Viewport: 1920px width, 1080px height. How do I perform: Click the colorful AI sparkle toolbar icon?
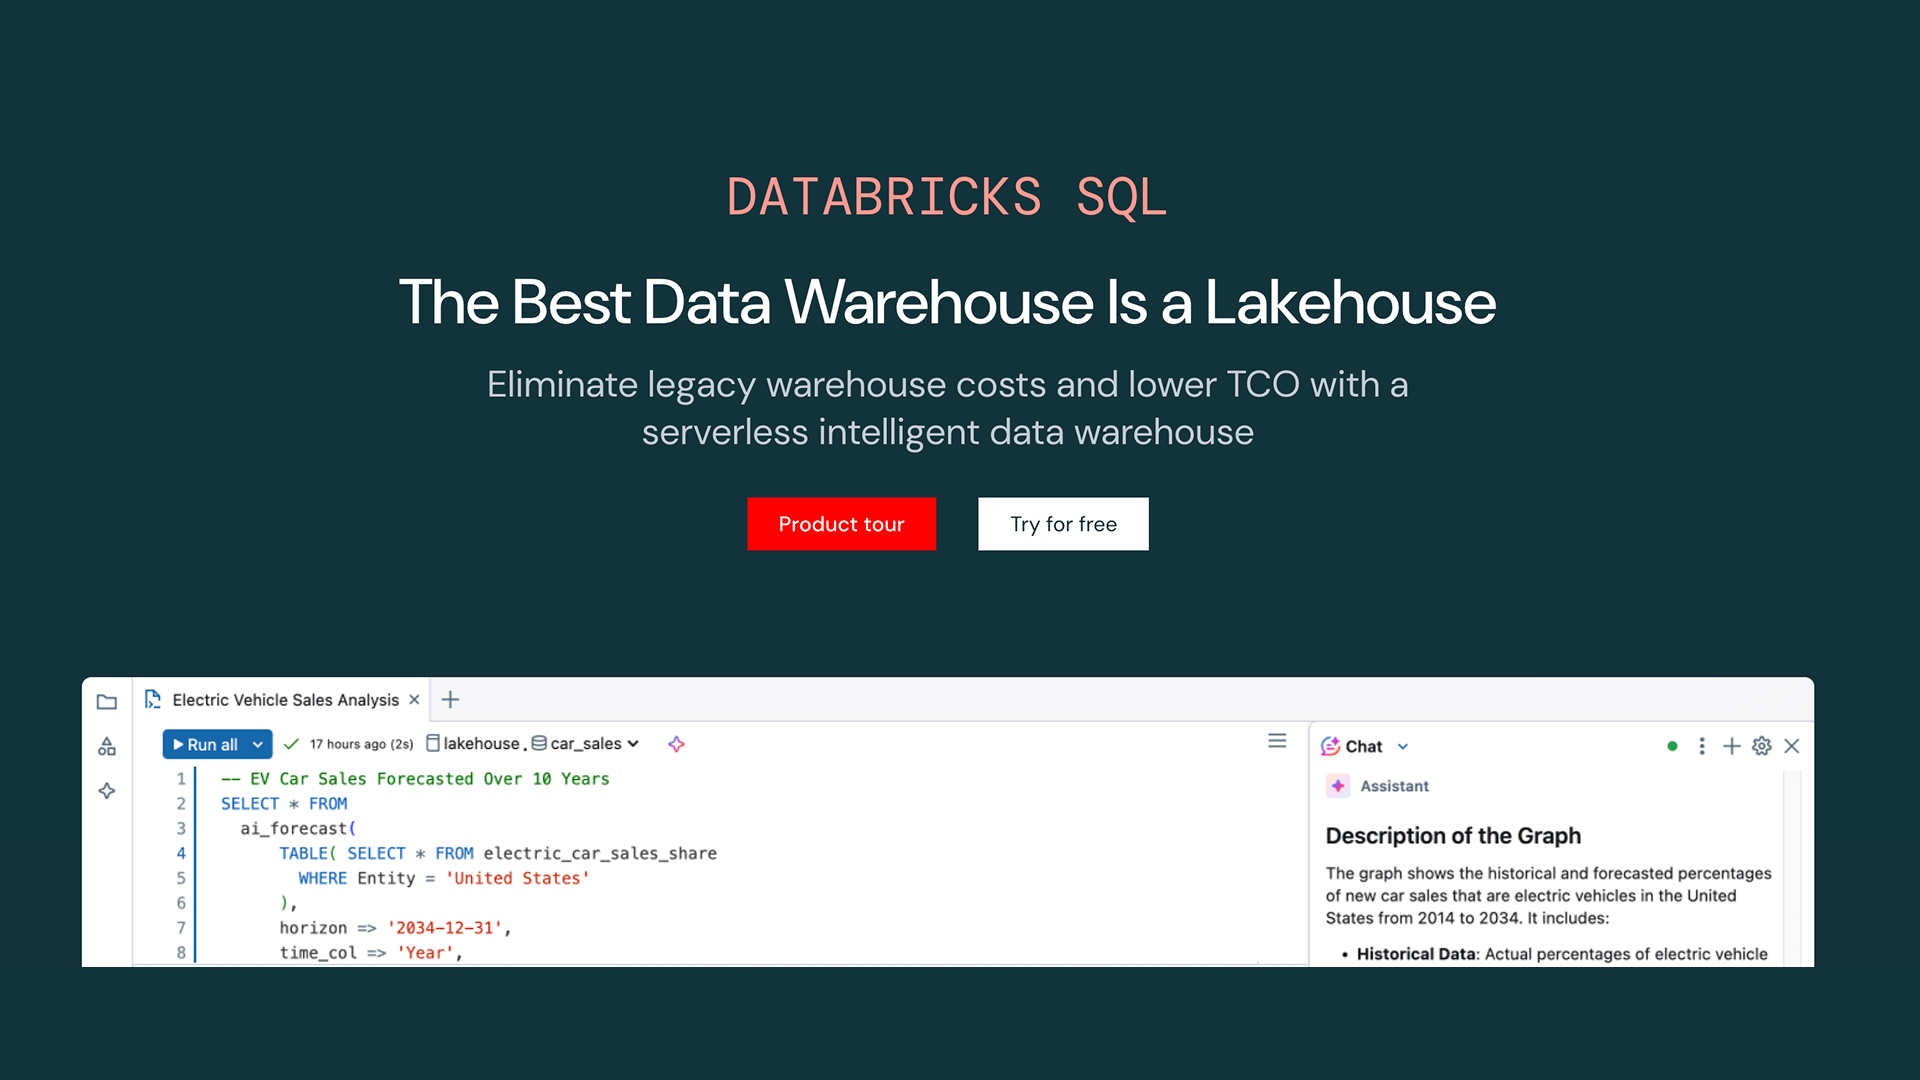tap(677, 744)
